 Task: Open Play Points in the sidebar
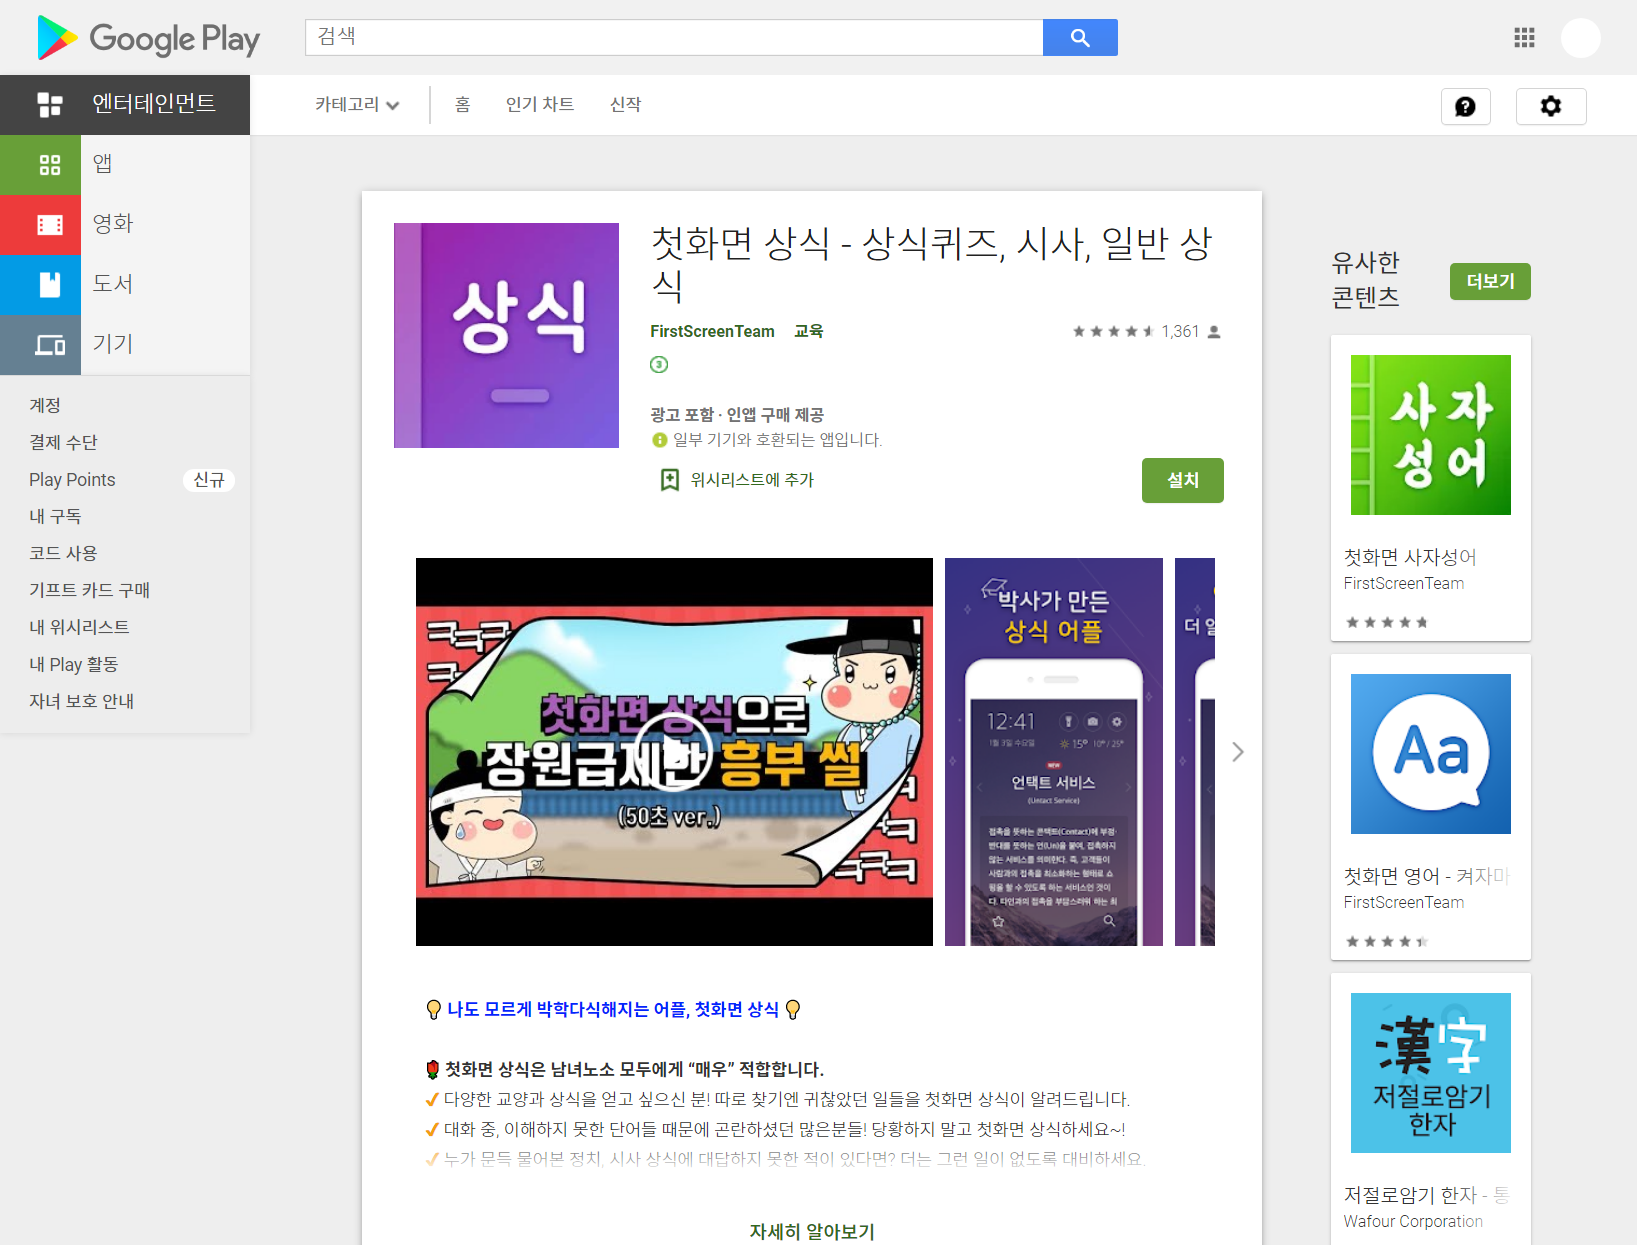pos(72,479)
